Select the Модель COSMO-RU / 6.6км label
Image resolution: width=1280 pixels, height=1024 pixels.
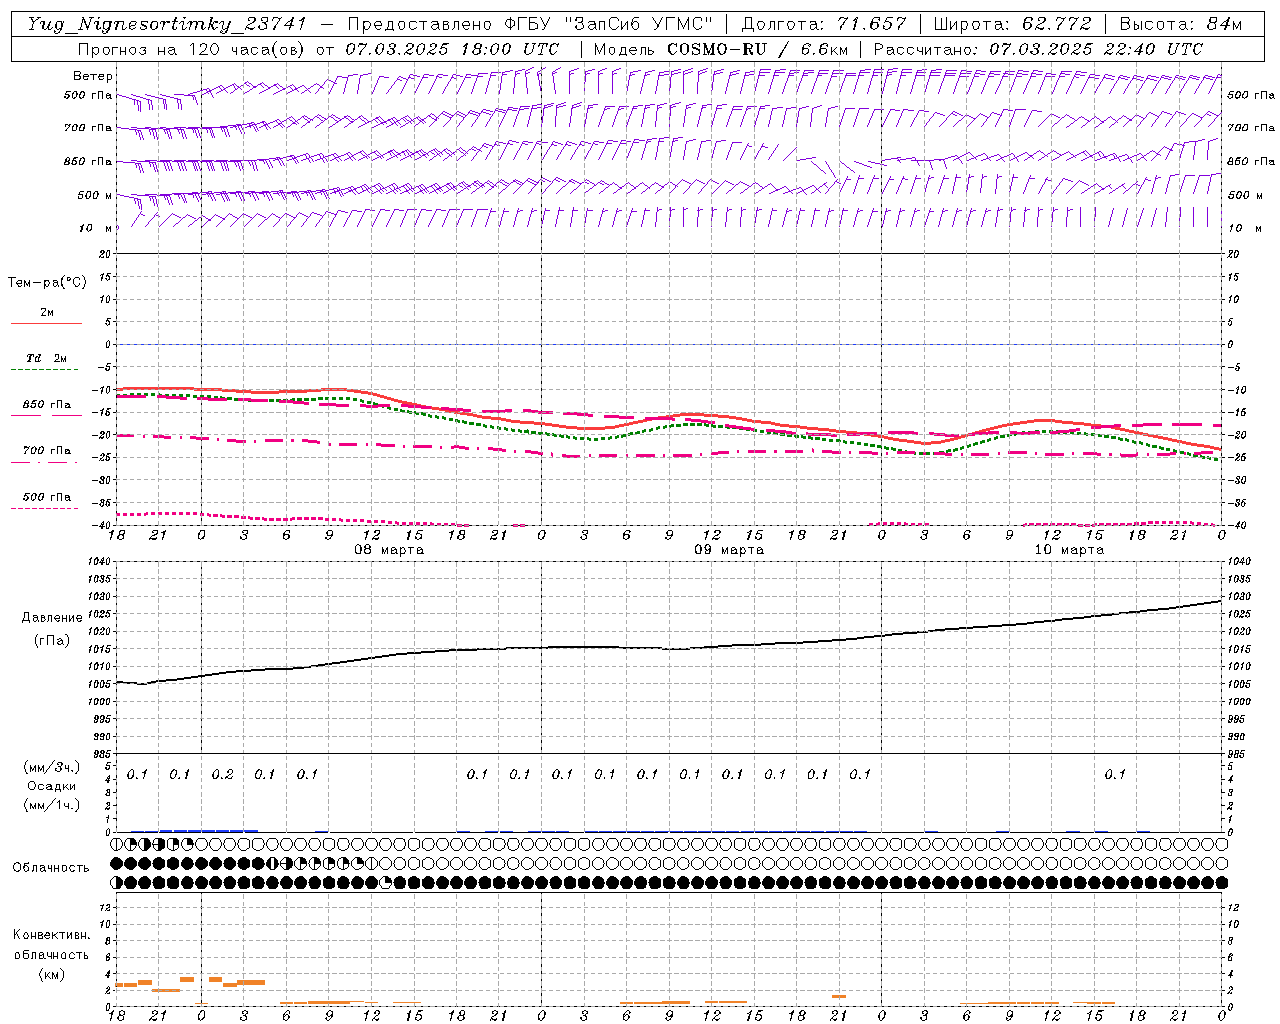(x=721, y=49)
